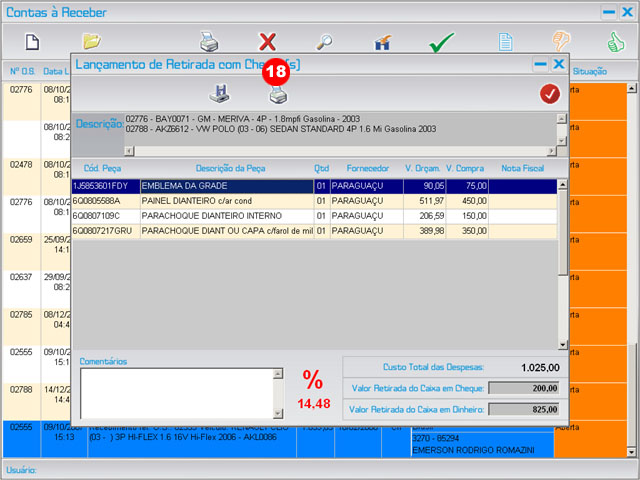Viewport: 640px width, 480px height.
Task: Click the Comentários scrollbar down arrow
Action: click(278, 413)
